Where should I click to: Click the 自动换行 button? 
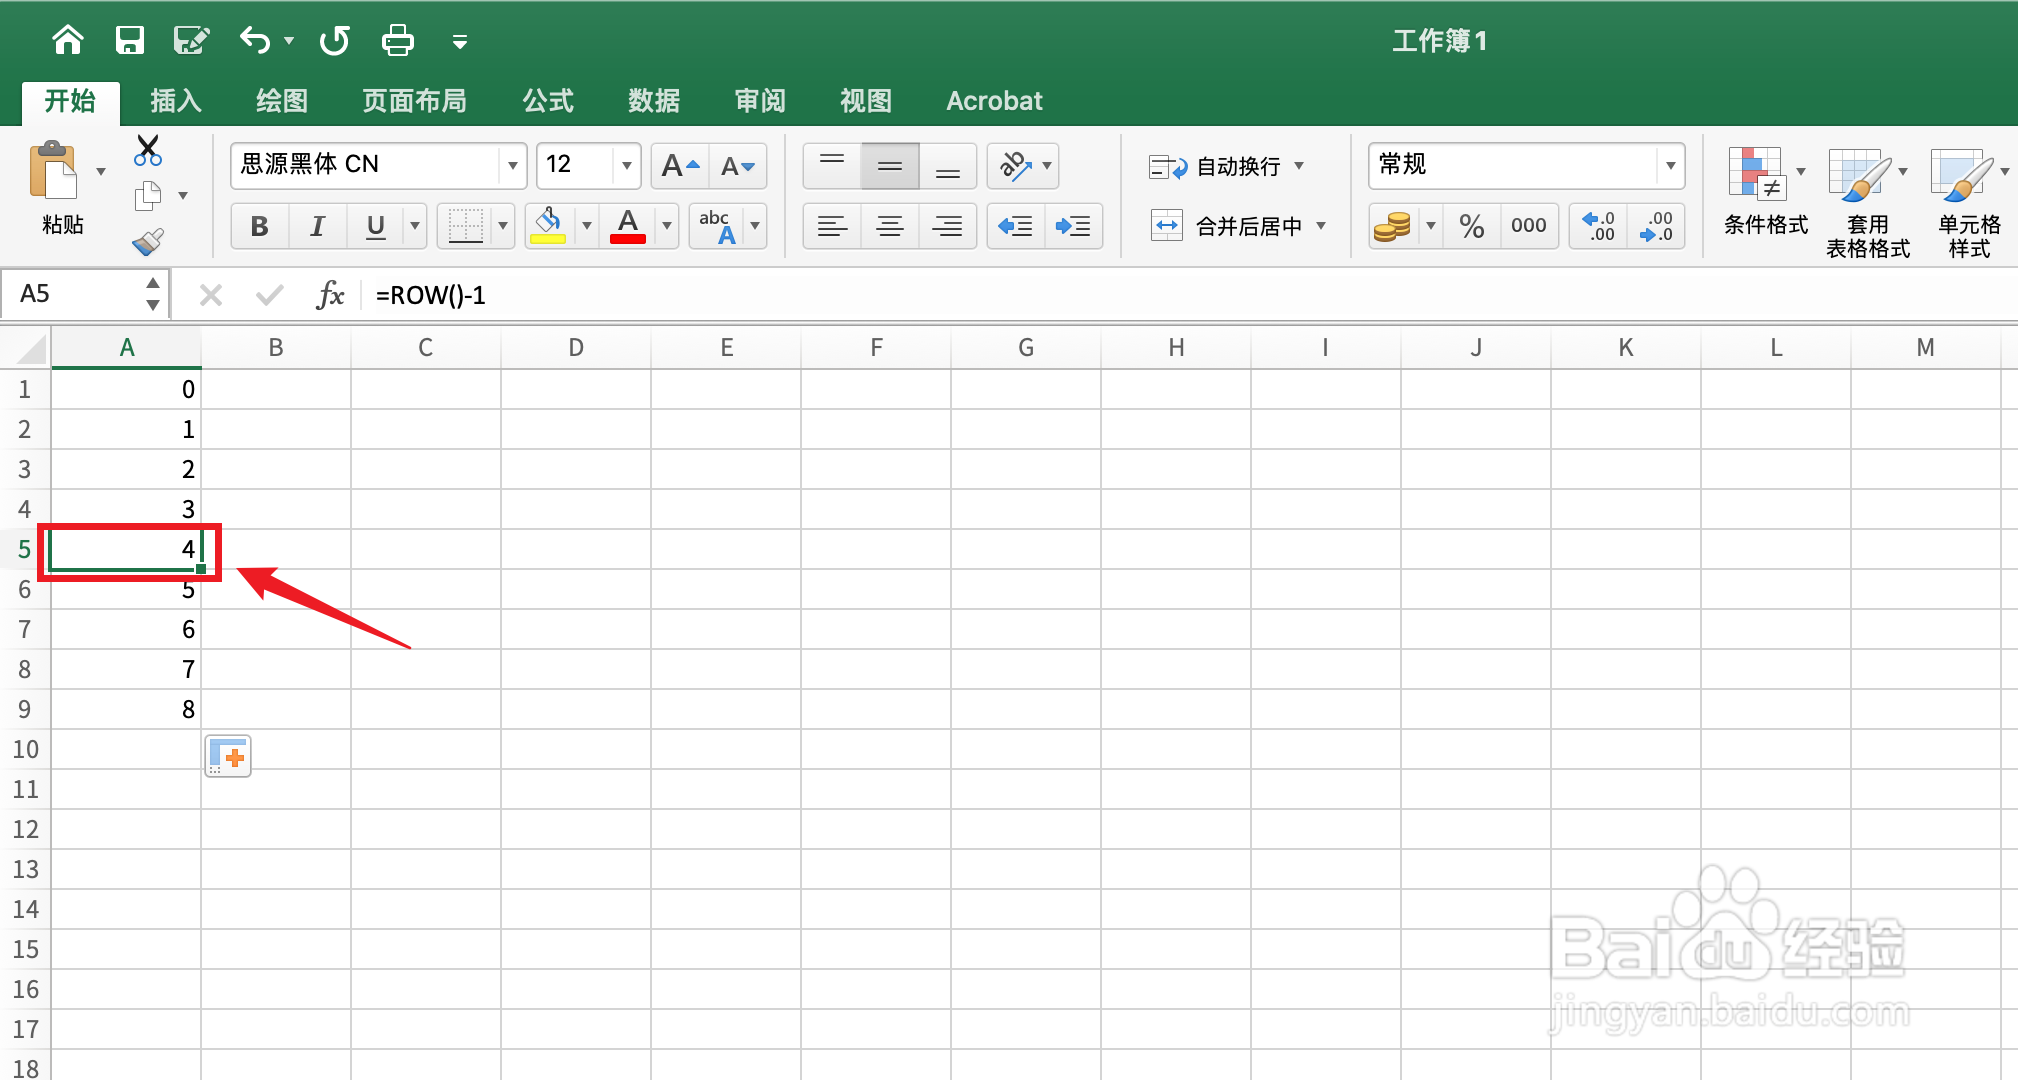(x=1227, y=166)
